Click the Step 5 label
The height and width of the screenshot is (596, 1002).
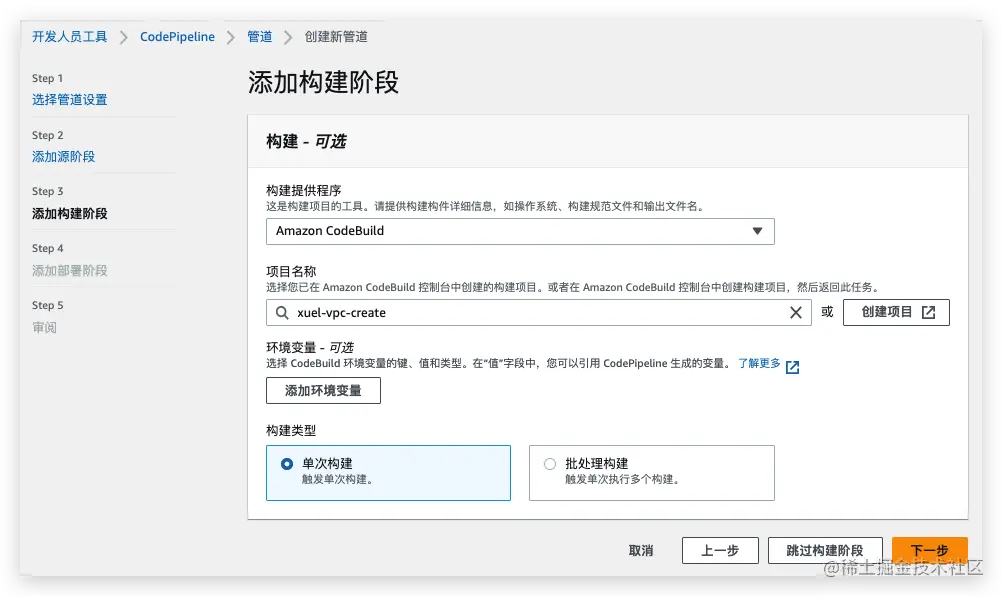click(x=47, y=305)
